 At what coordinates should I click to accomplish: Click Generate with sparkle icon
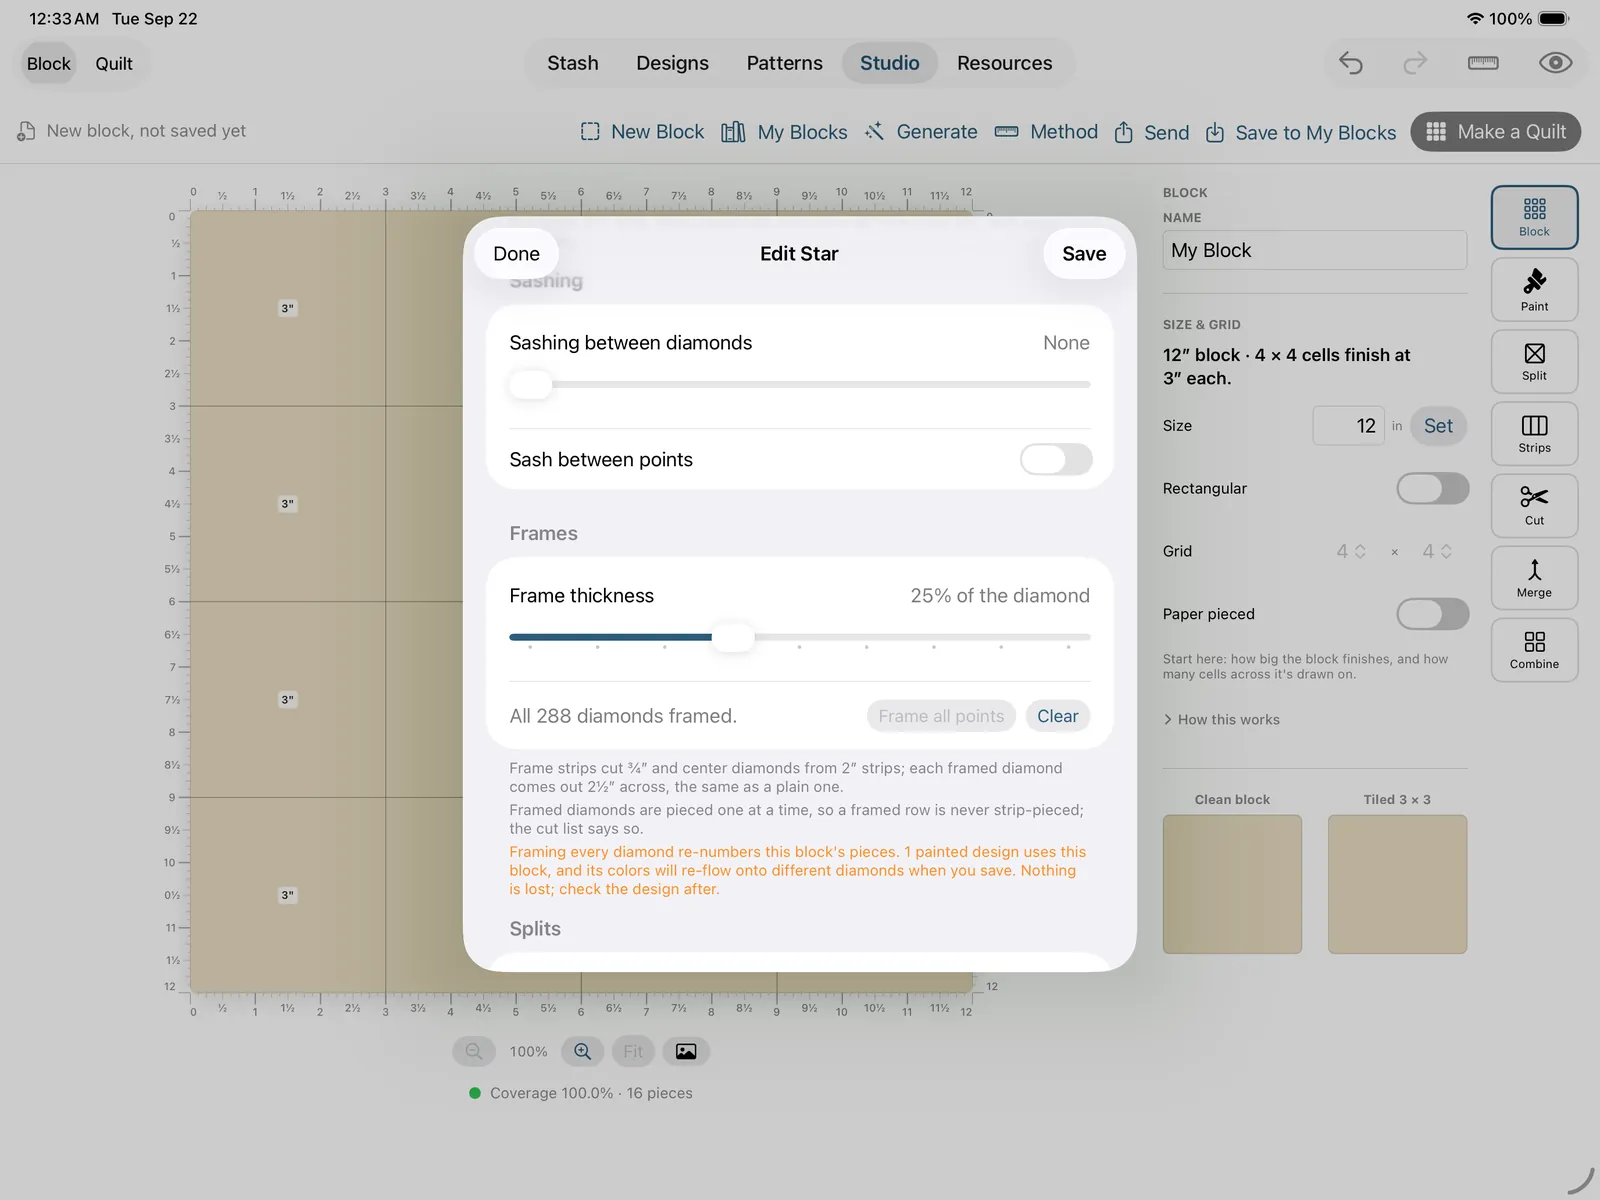tap(921, 132)
